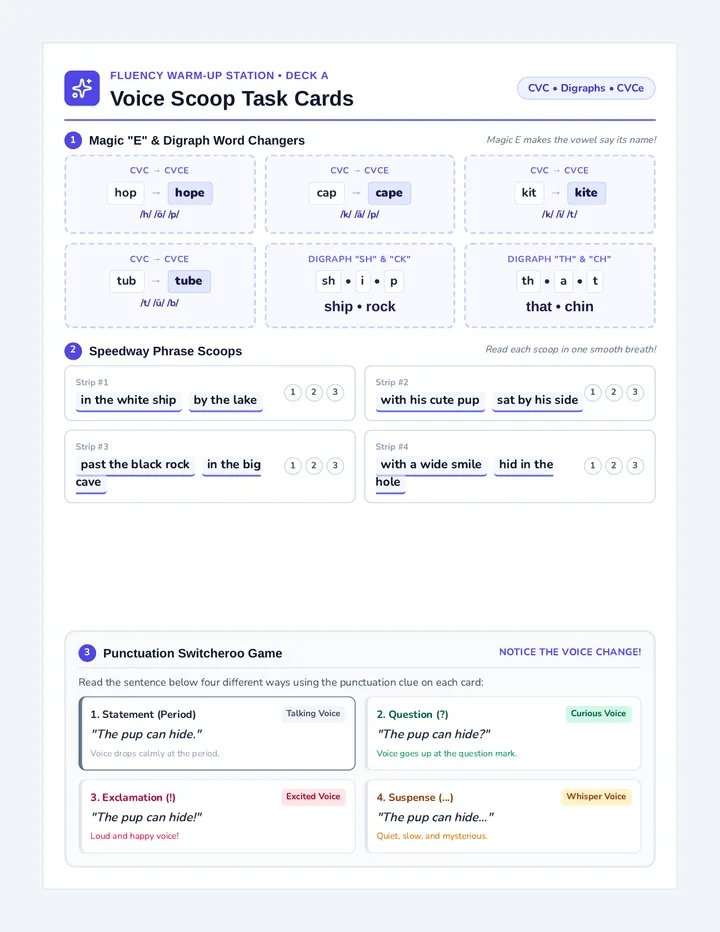Select the word 'cap' tile
The image size is (720, 932).
pyautogui.click(x=326, y=193)
